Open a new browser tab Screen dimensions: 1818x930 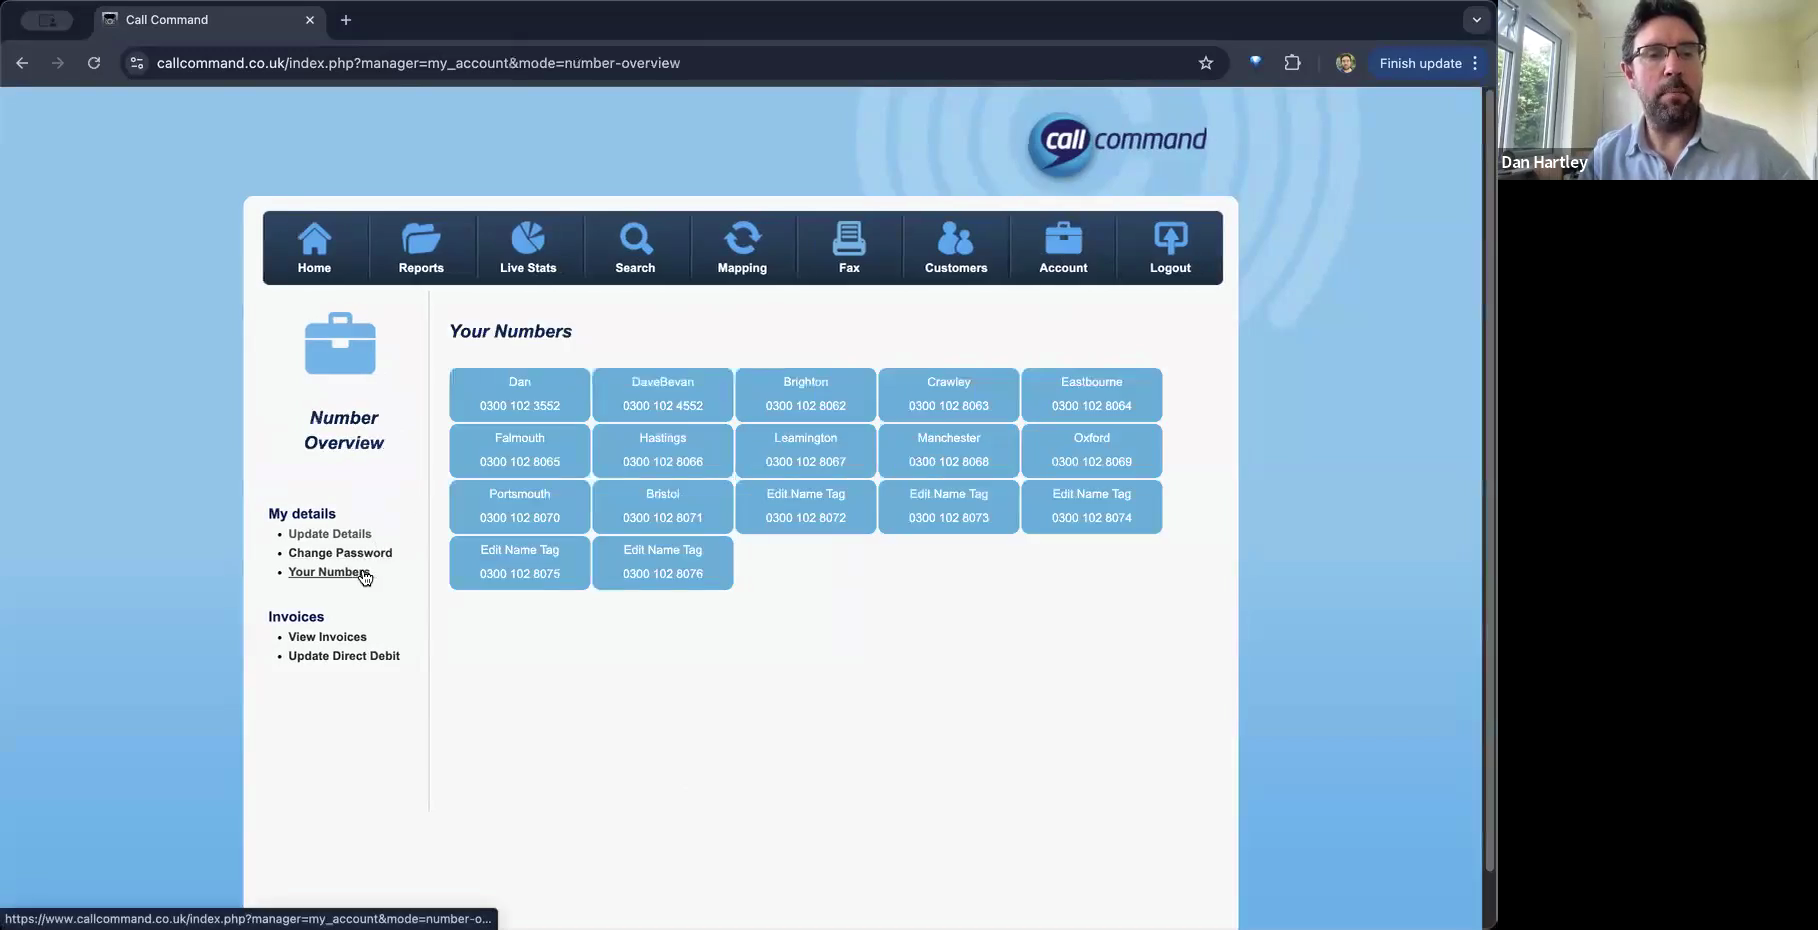pos(346,20)
